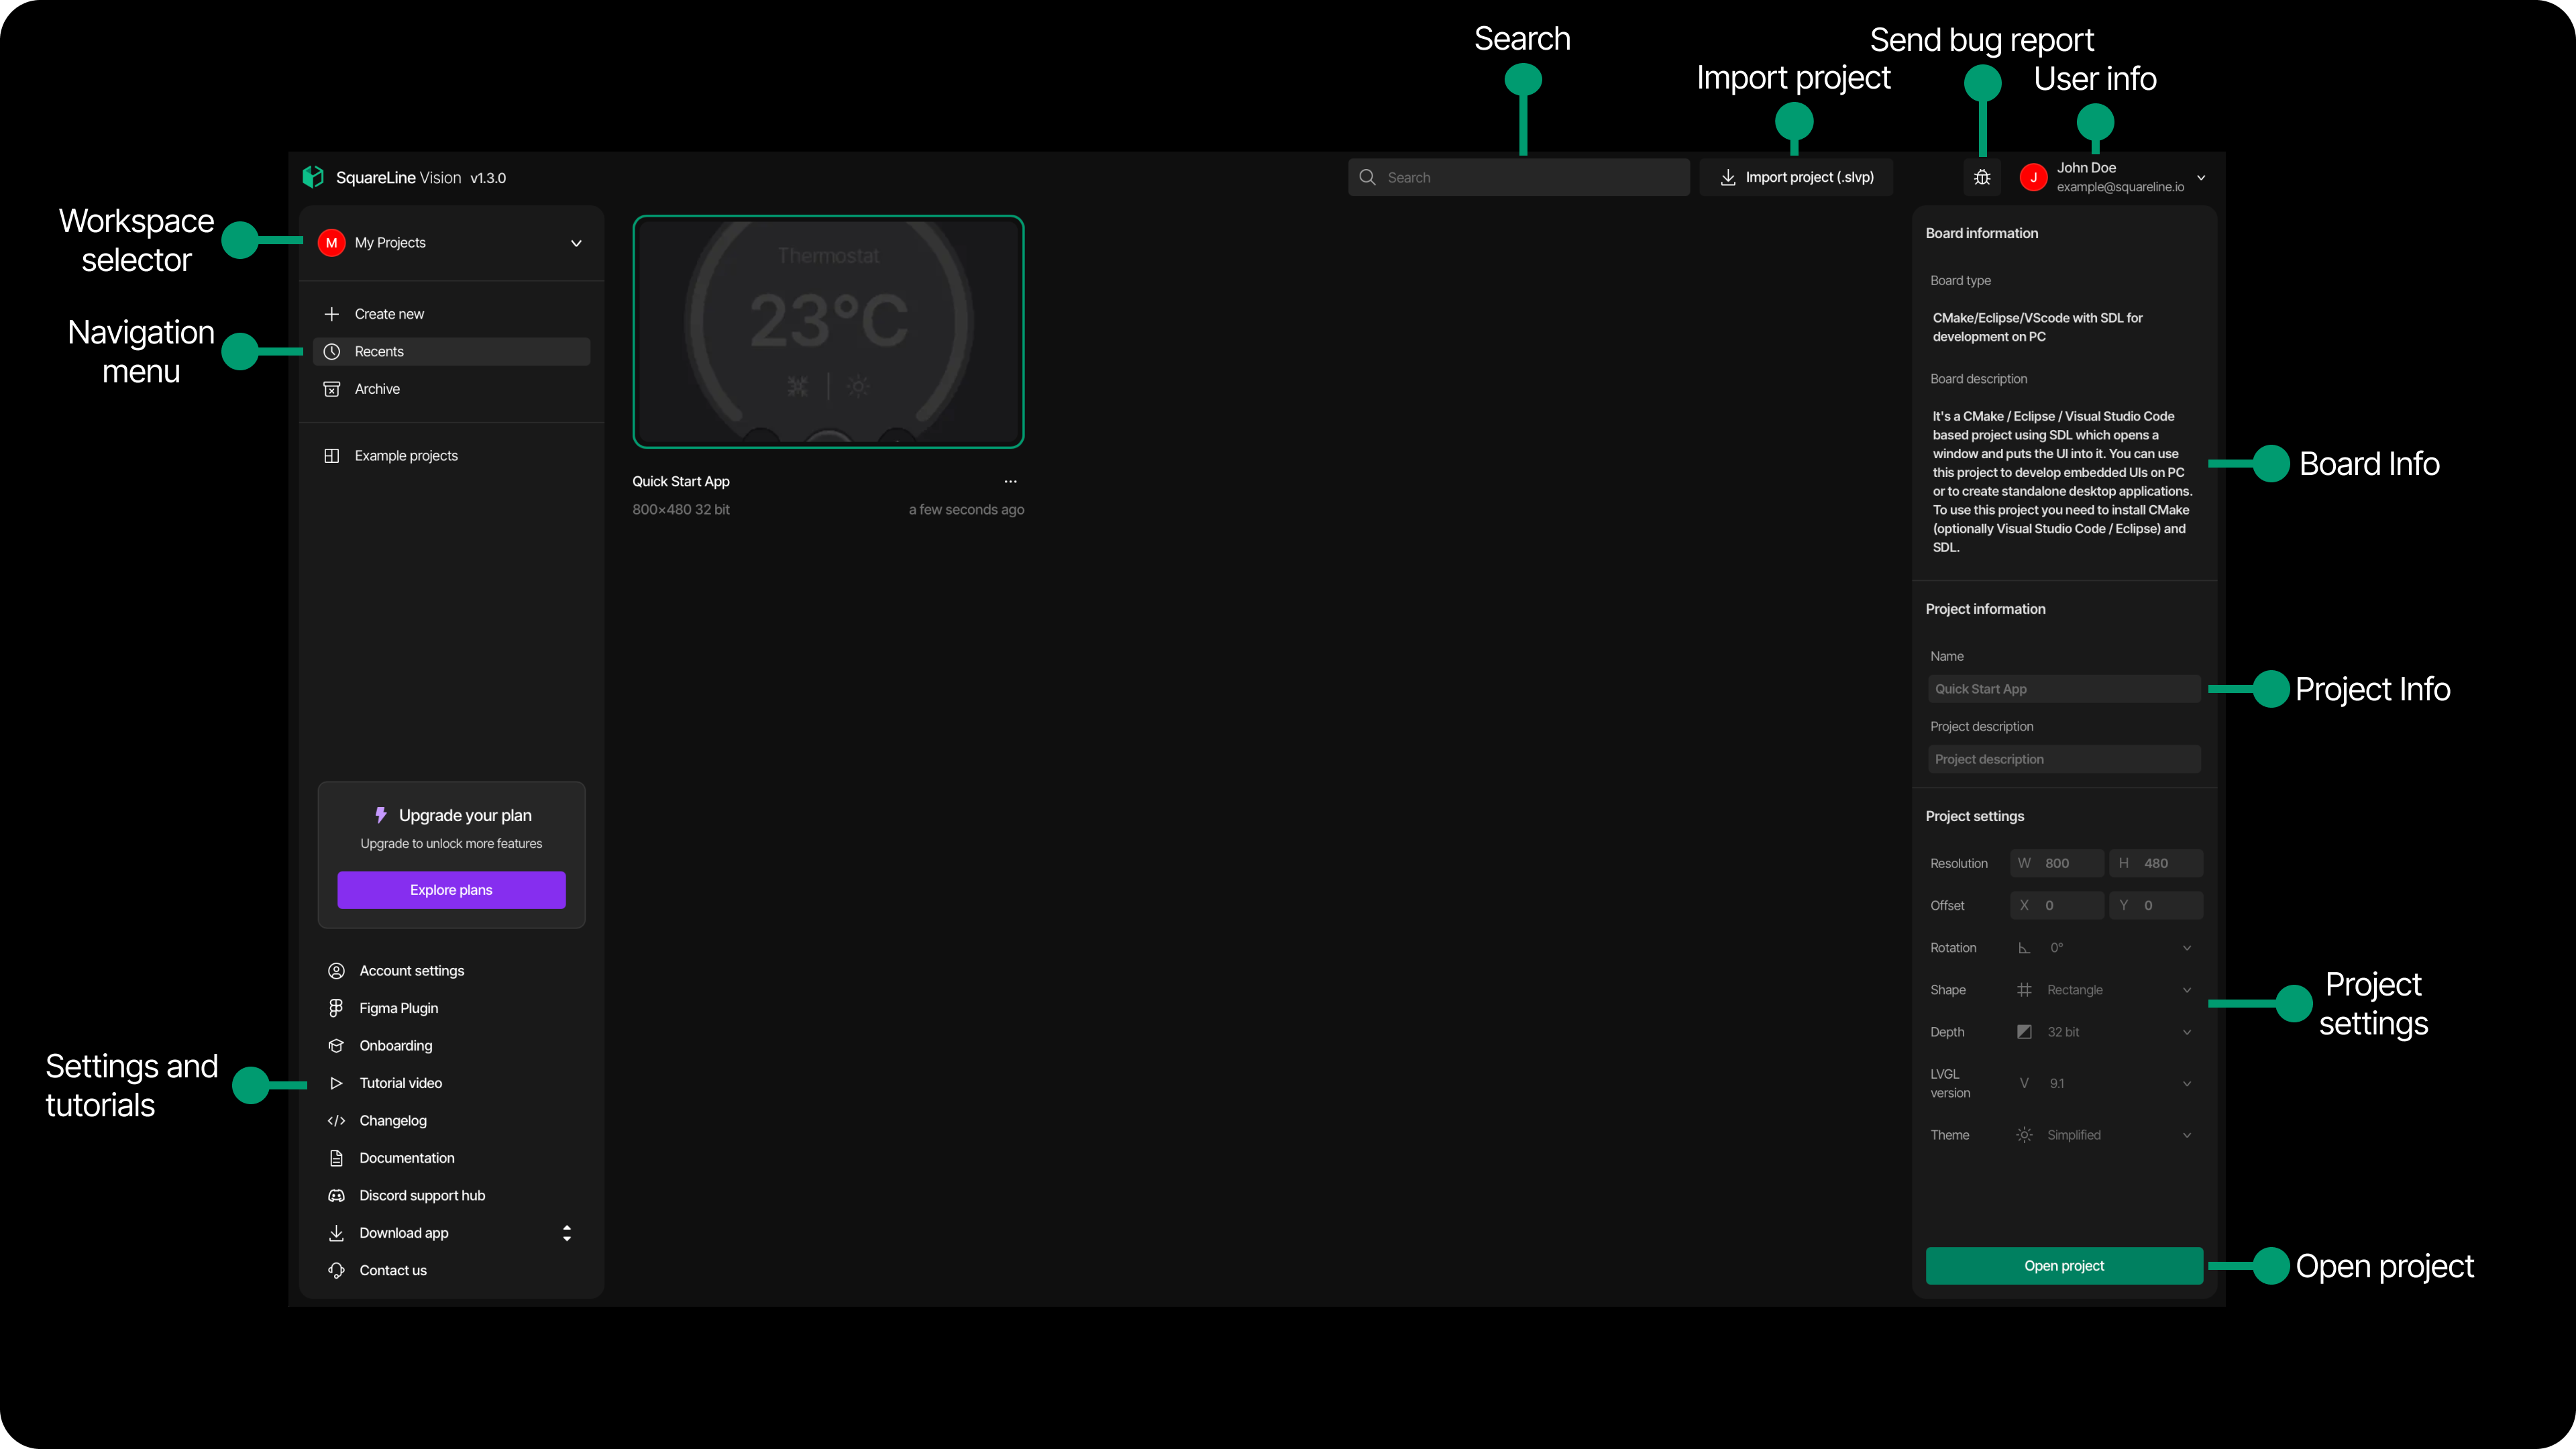Screen dimensions: 2576x1449
Task: Click the Figma Plugin icon
Action: pyautogui.click(x=336, y=1008)
